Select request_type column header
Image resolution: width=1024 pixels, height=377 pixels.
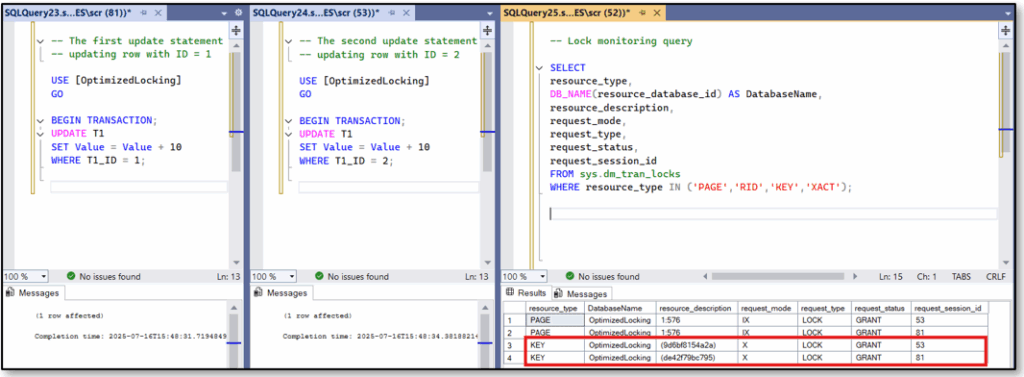[824, 308]
